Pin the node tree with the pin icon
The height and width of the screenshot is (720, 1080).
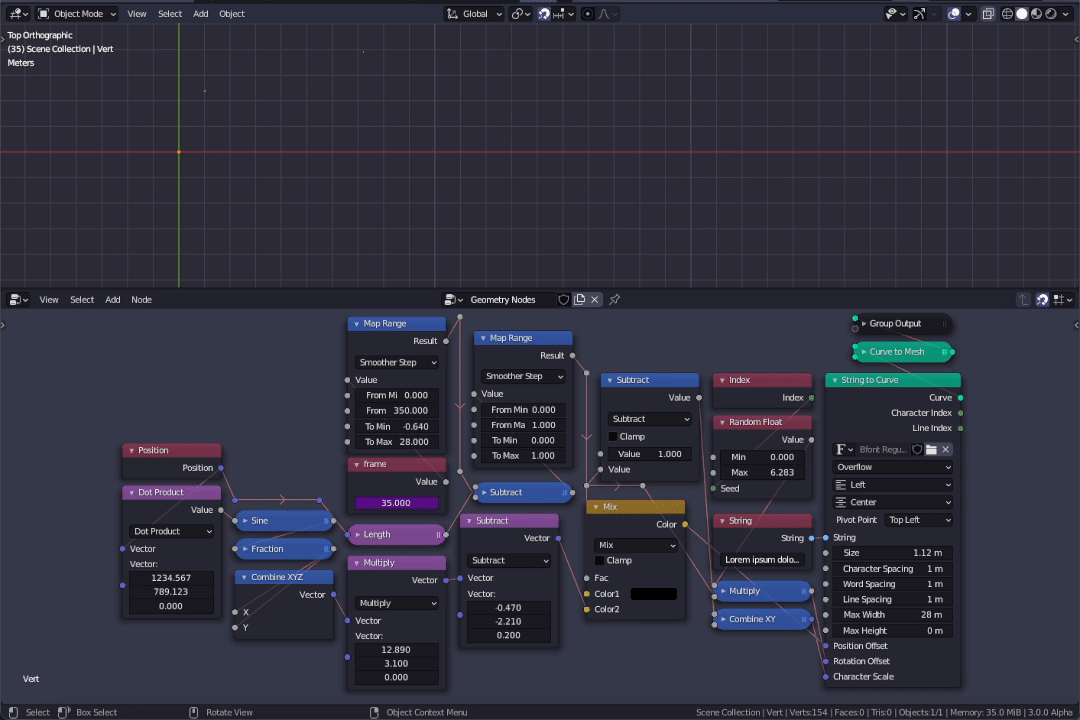614,300
